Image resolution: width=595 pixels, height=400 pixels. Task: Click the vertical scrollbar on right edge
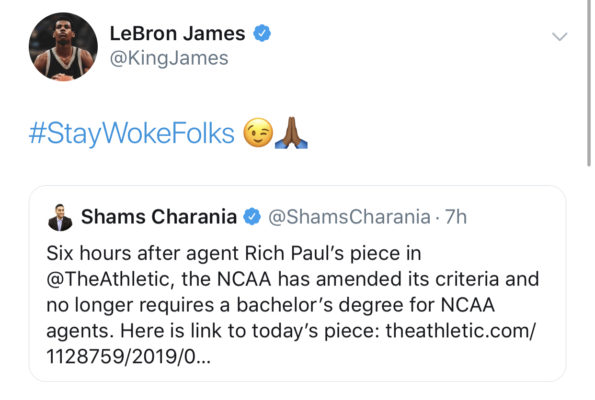[589, 83]
